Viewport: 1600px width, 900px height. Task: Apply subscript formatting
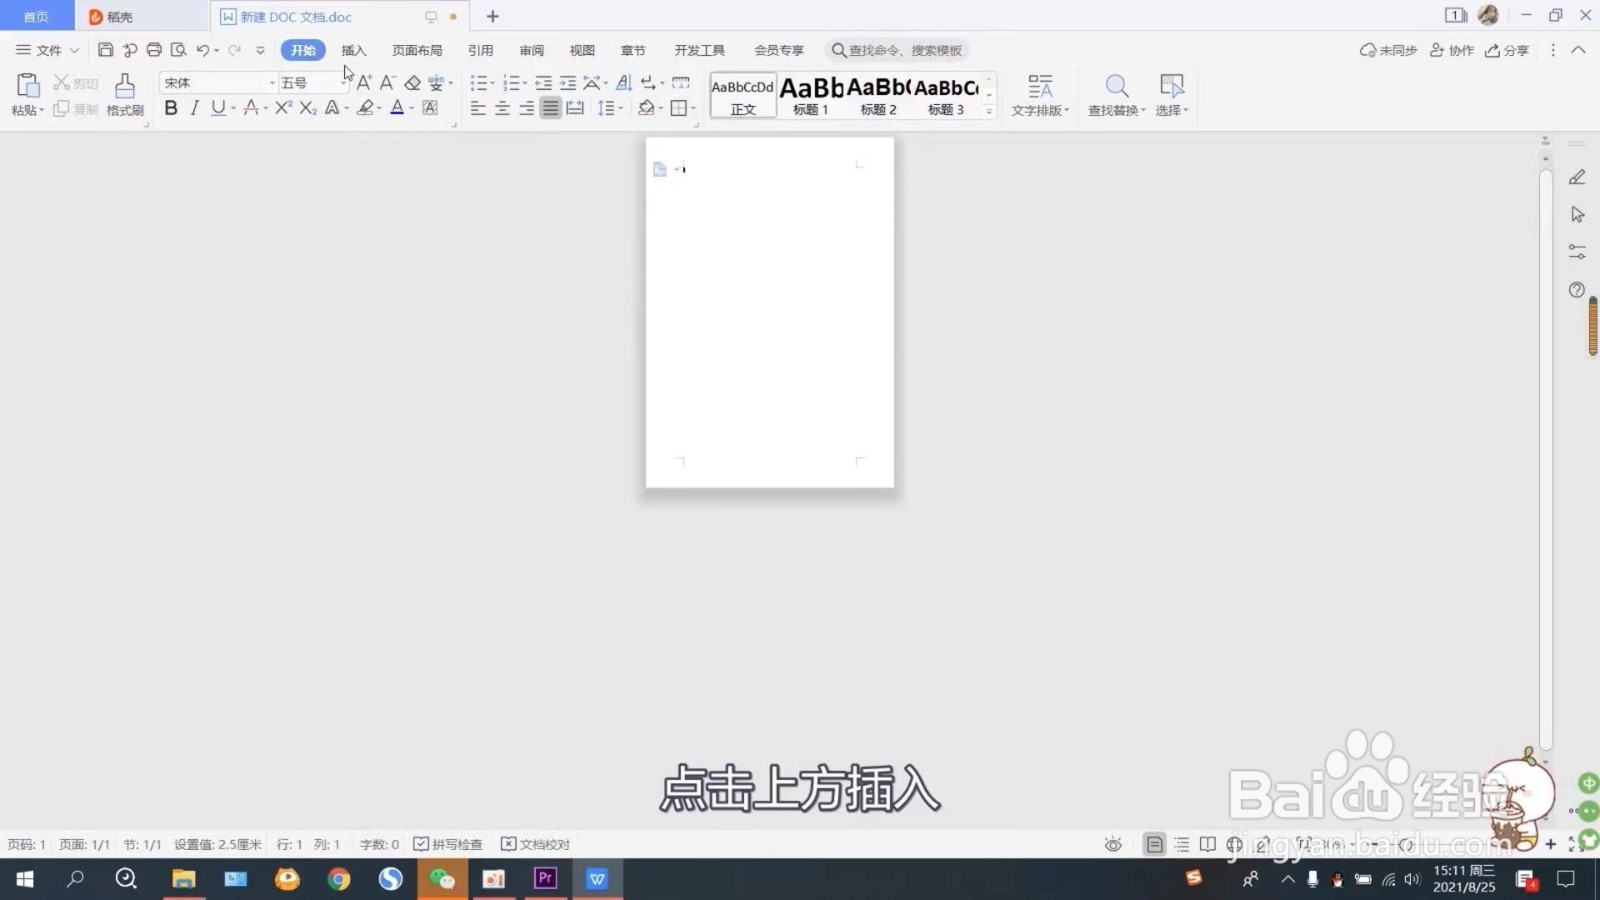click(x=308, y=108)
